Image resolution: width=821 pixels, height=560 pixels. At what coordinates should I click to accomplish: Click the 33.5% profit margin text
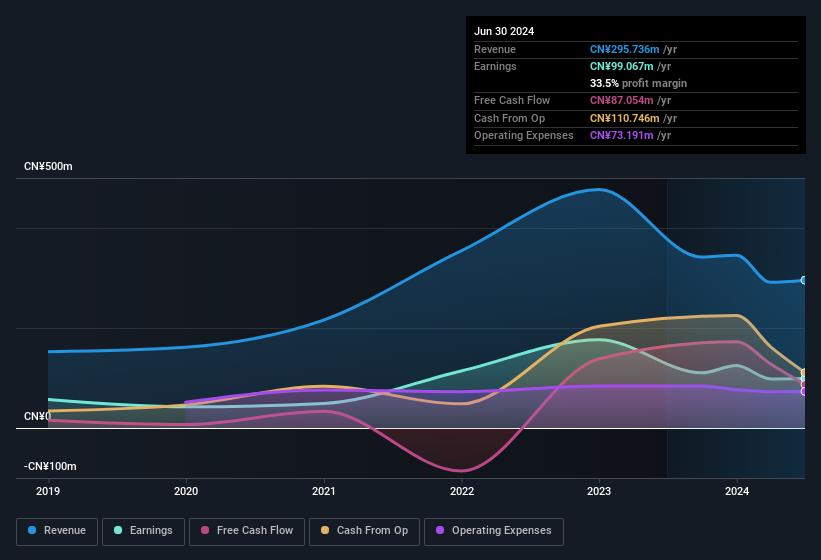[x=638, y=83]
